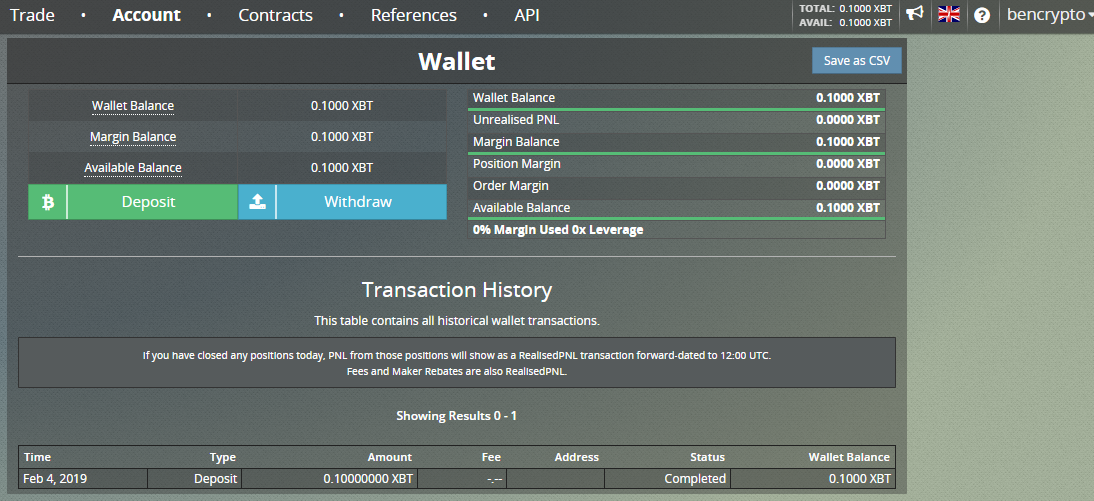Screen dimensions: 1094x501
Task: Click the Transaction History heading
Action: [456, 290]
